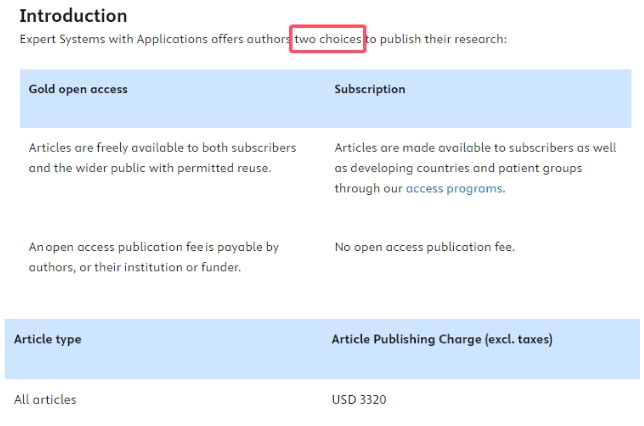The height and width of the screenshot is (426, 644).
Task: Click the All articles table cell
Action: tap(45, 400)
